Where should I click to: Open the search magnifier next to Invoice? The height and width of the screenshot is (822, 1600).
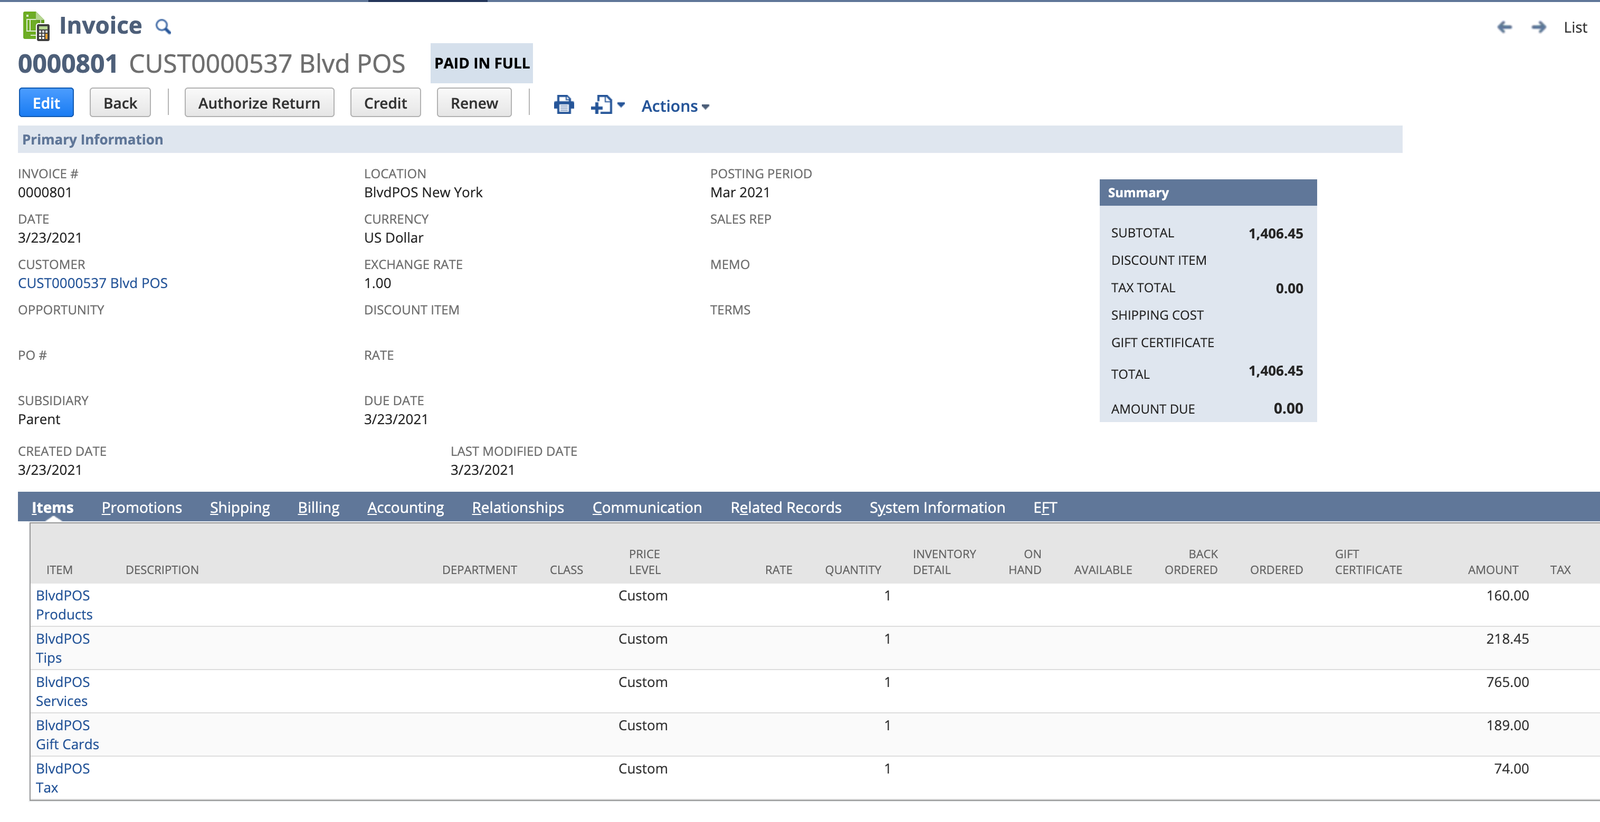[163, 27]
